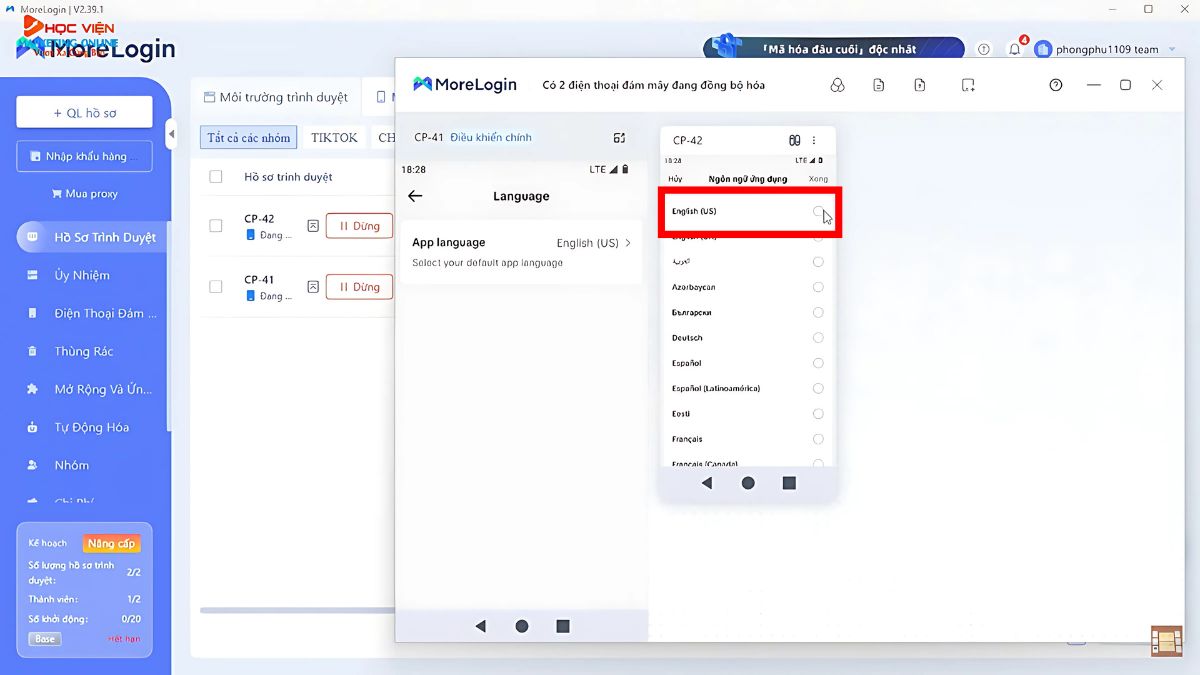Viewport: 1200px width, 675px height.
Task: Click the window icon beside CP-42's Dừng button
Action: [x=313, y=226]
